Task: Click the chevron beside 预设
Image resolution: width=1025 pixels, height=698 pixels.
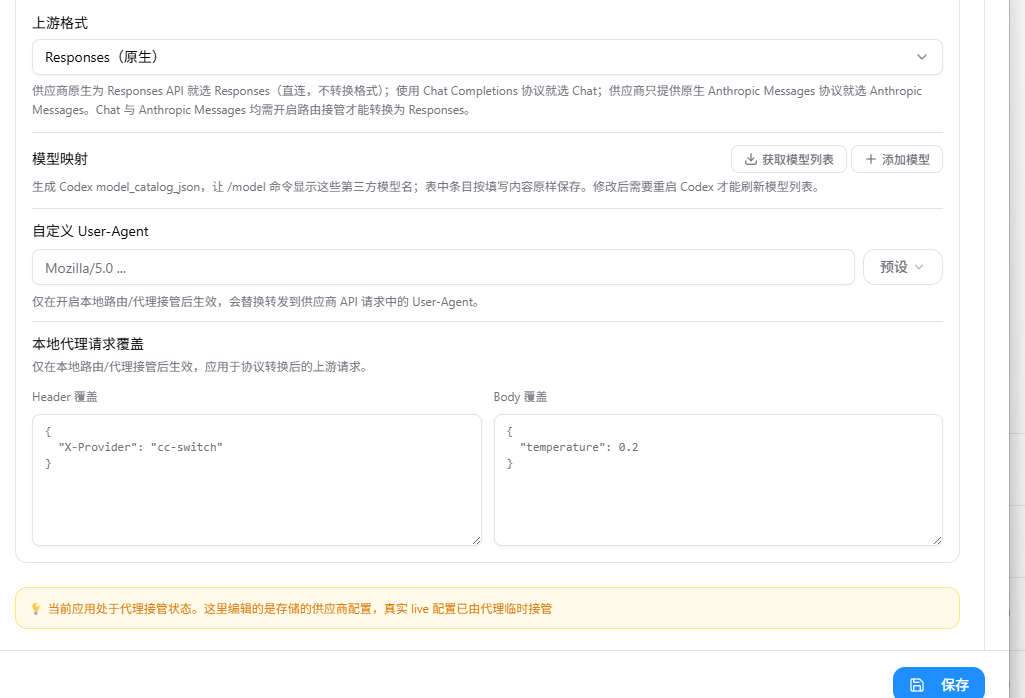Action: (919, 267)
